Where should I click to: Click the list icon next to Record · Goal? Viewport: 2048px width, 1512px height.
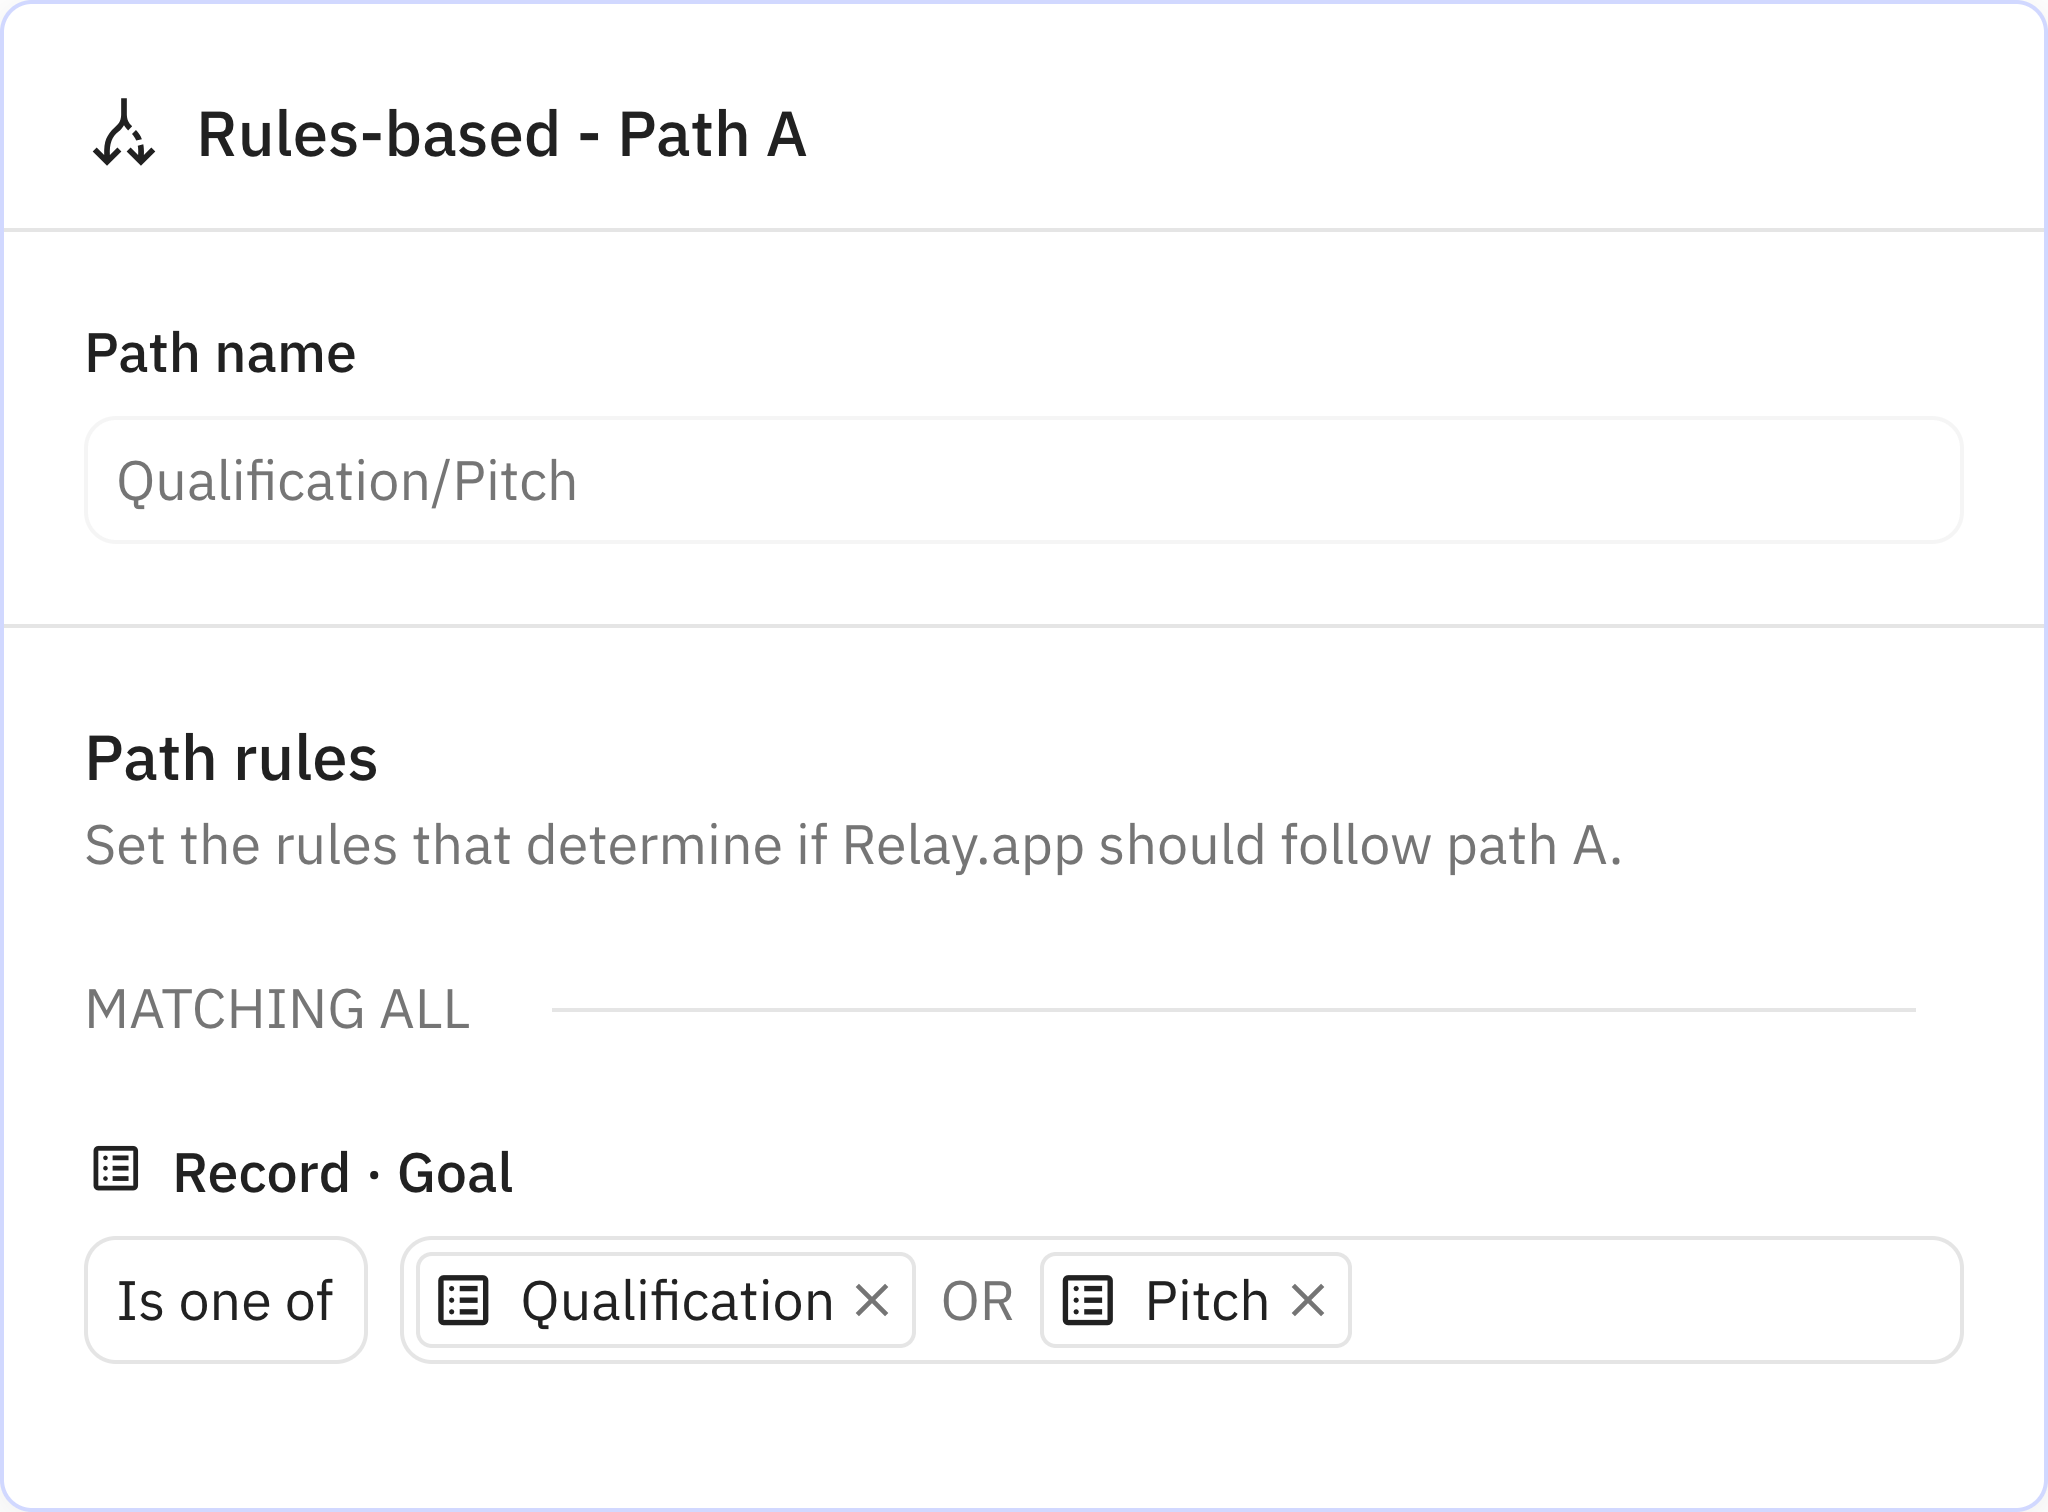[115, 1170]
